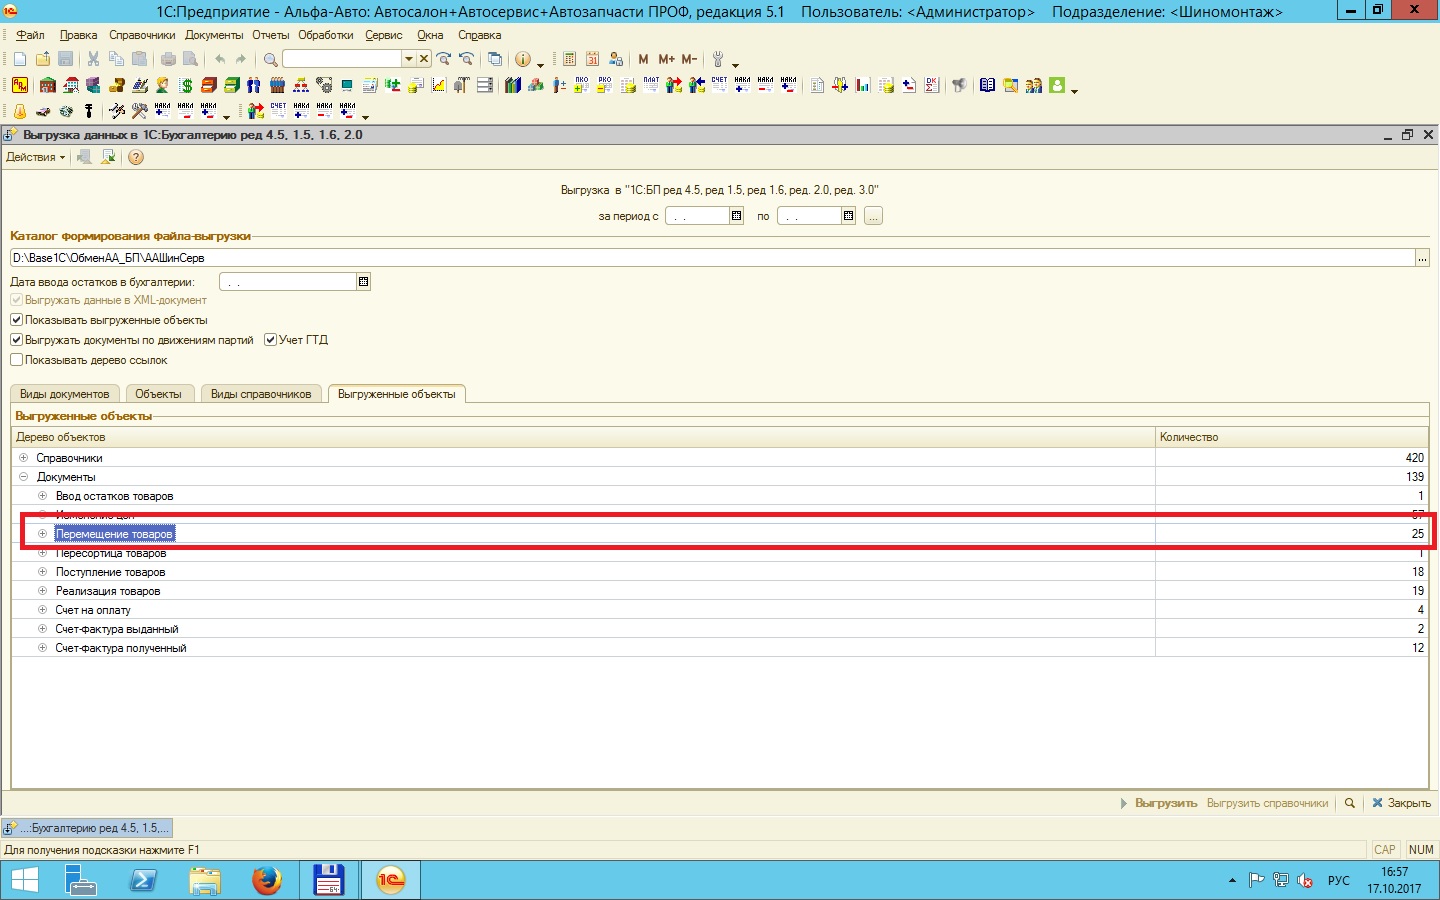Expand the Реализация товаров node
The image size is (1440, 900).
[42, 591]
